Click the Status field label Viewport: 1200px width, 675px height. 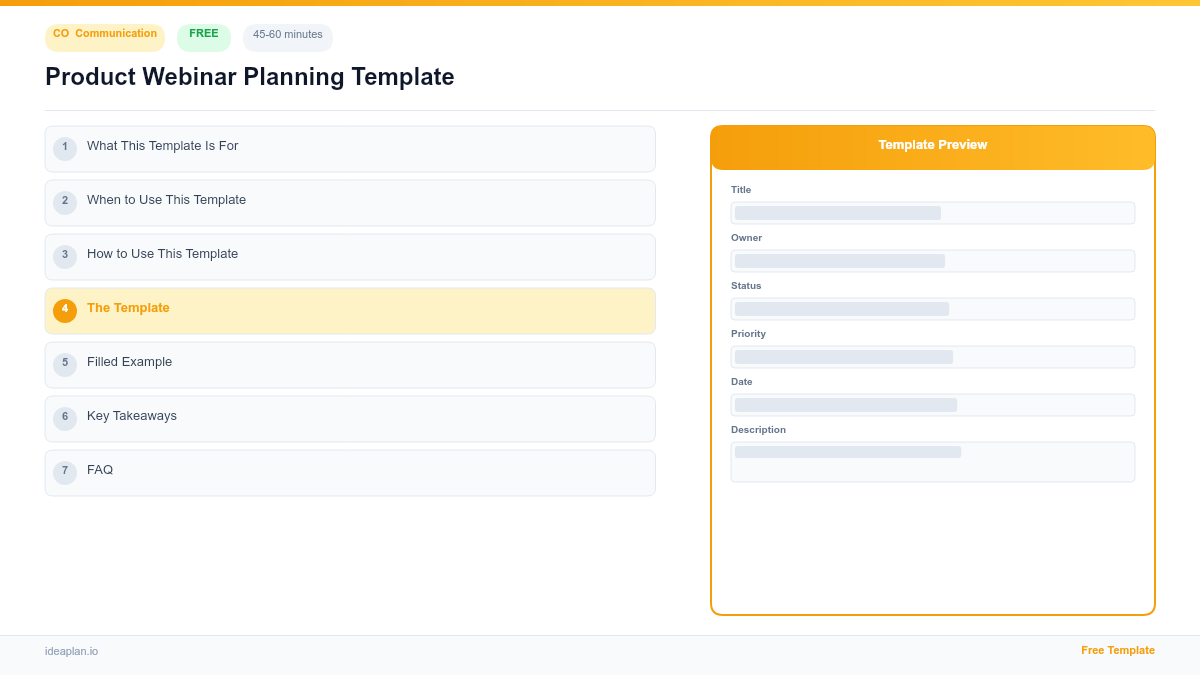(746, 286)
